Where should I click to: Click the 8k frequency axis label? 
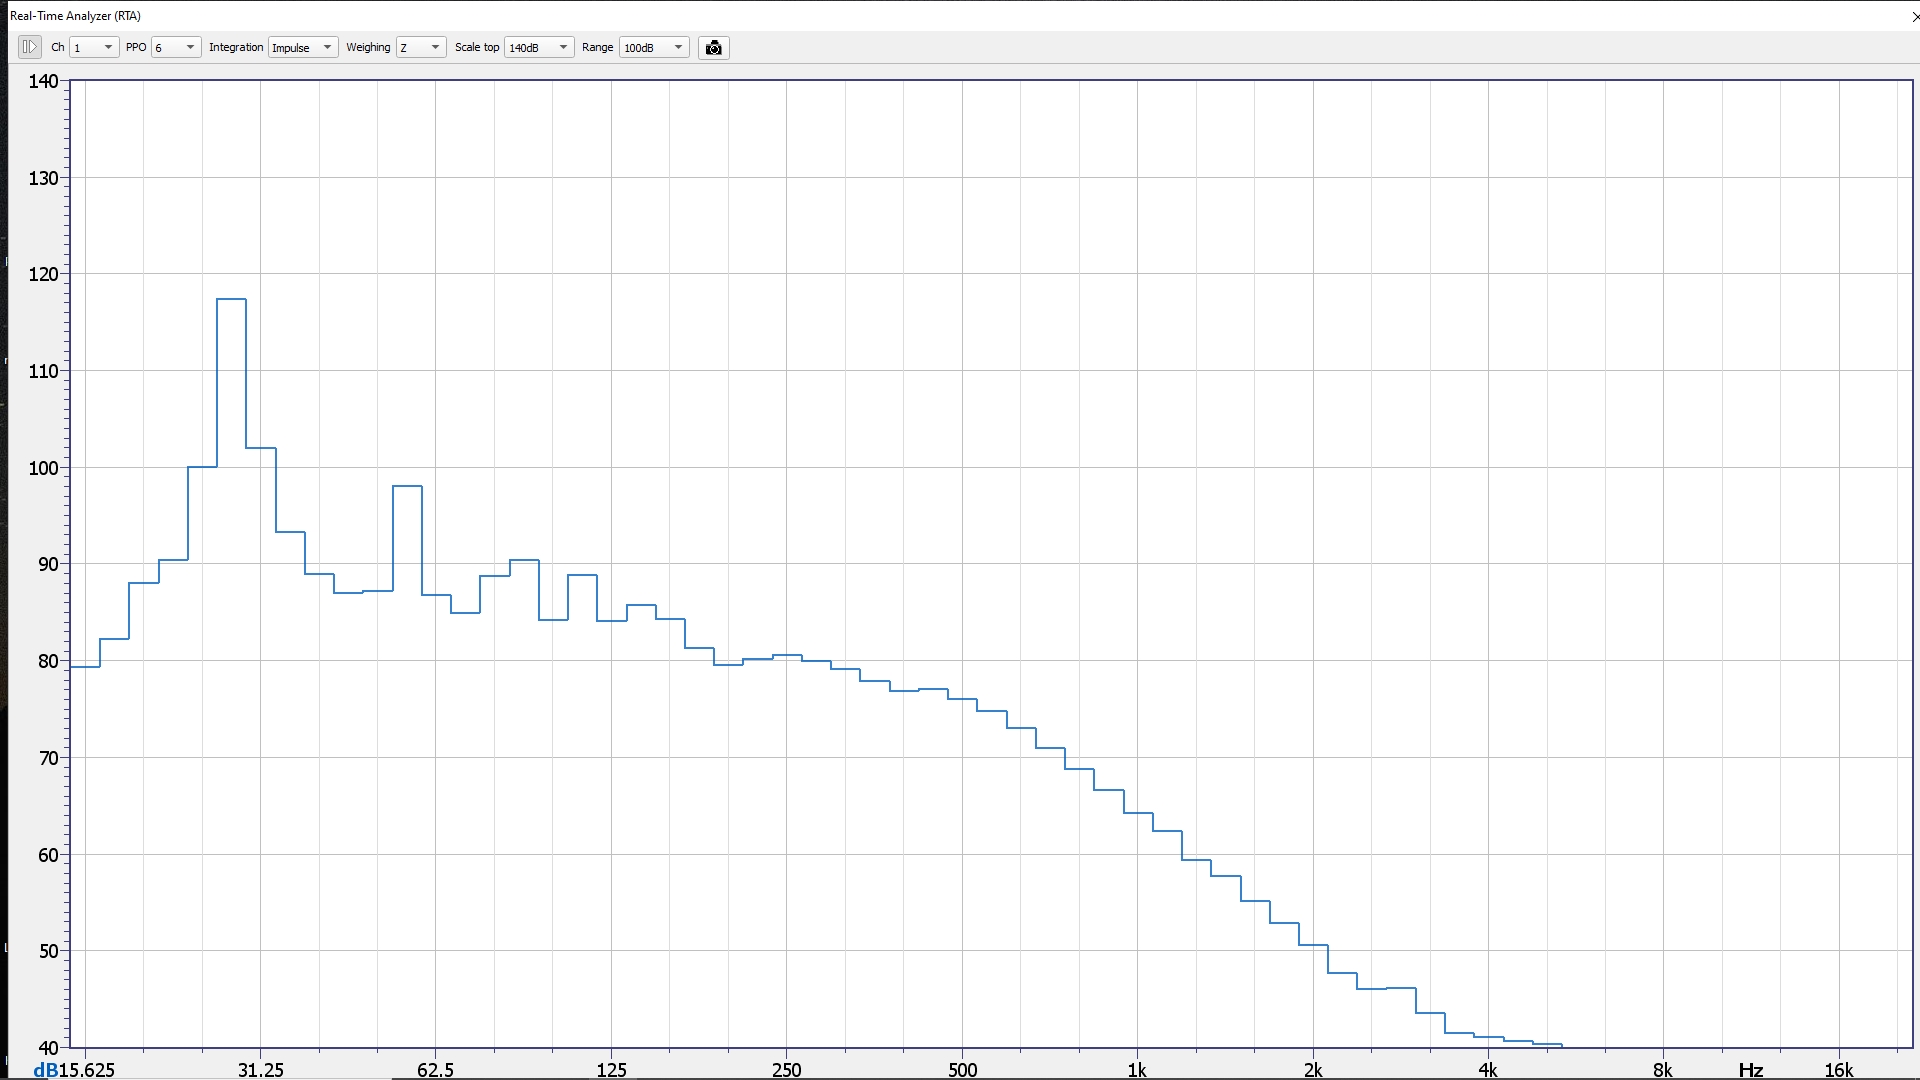(x=1662, y=1070)
